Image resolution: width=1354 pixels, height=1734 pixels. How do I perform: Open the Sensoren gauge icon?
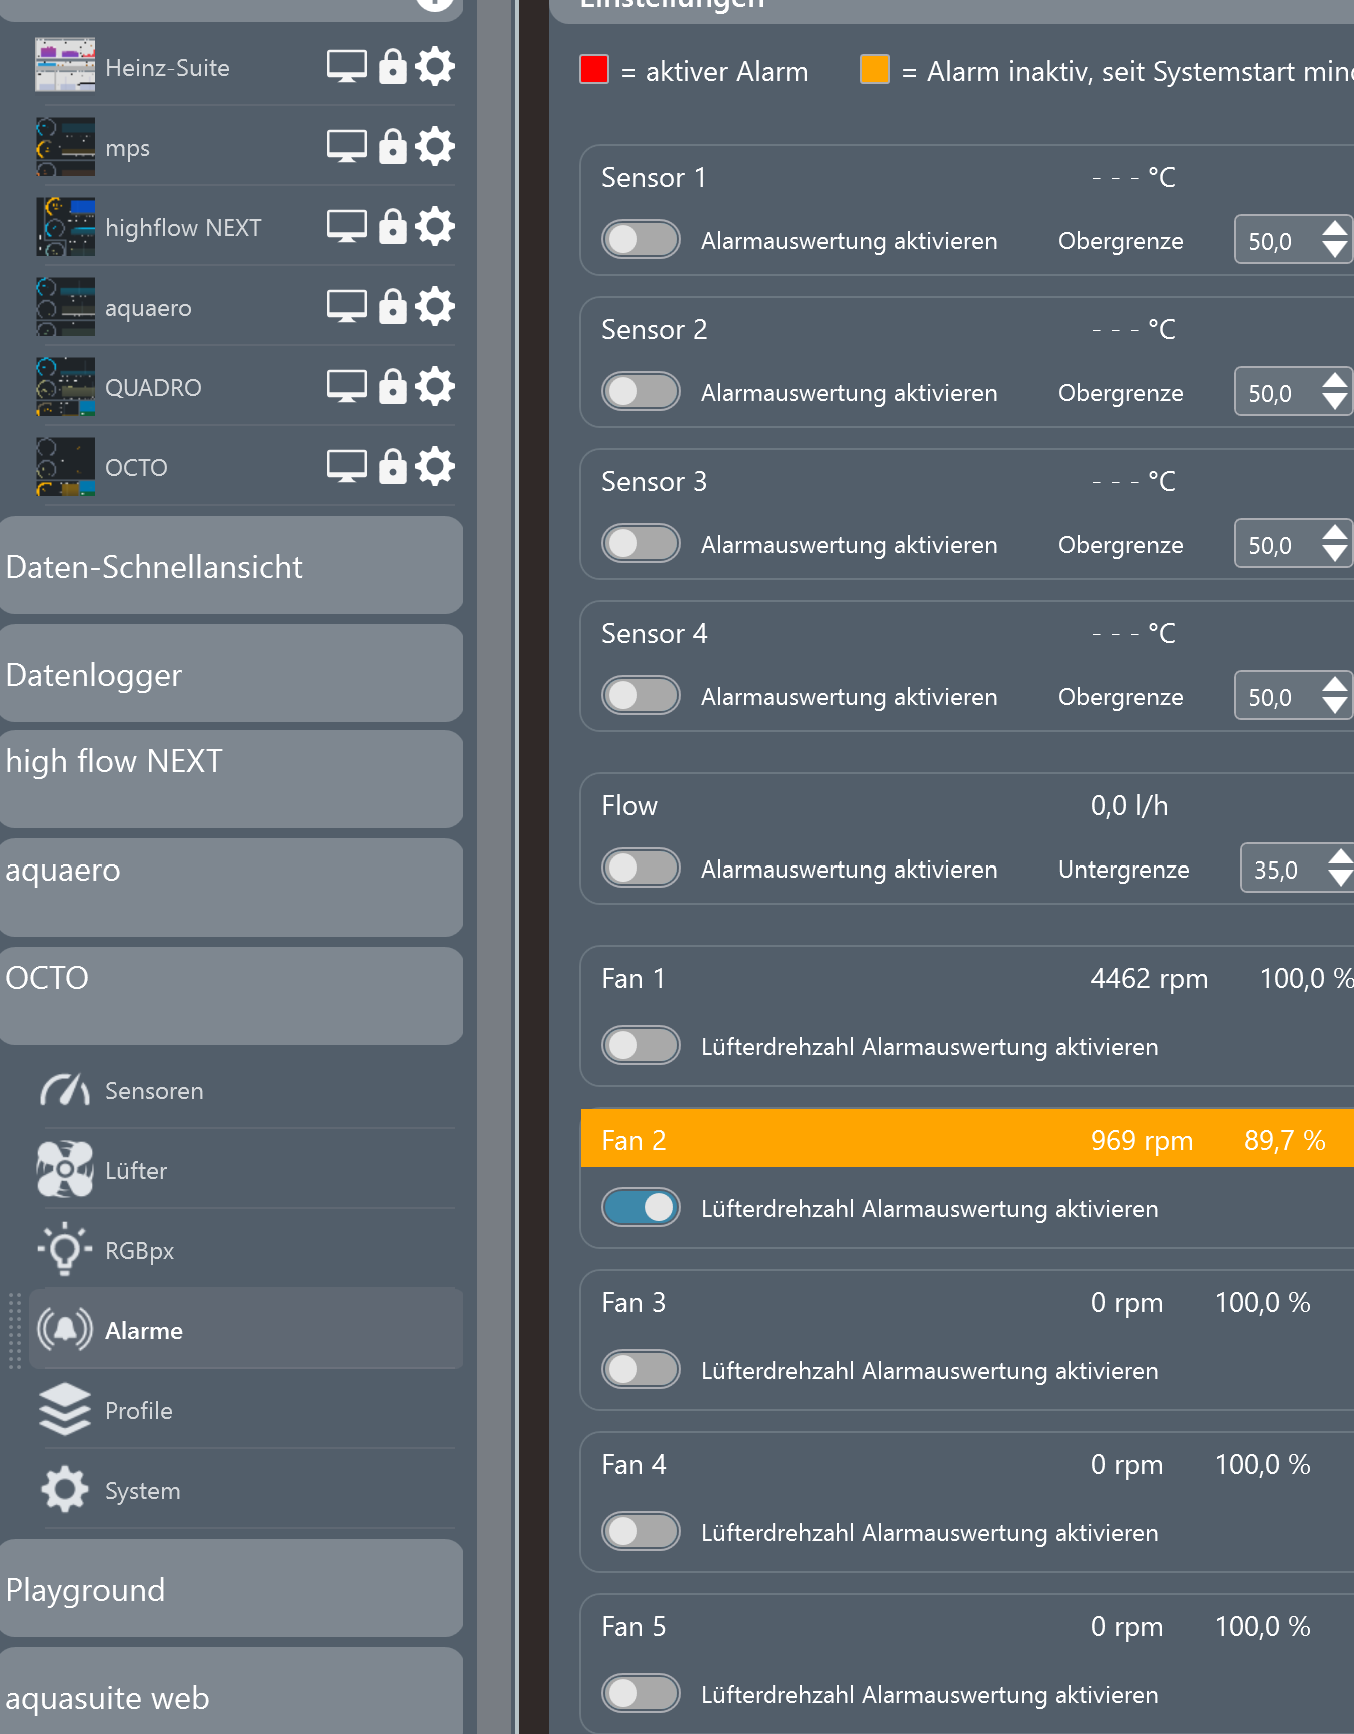tap(65, 1090)
